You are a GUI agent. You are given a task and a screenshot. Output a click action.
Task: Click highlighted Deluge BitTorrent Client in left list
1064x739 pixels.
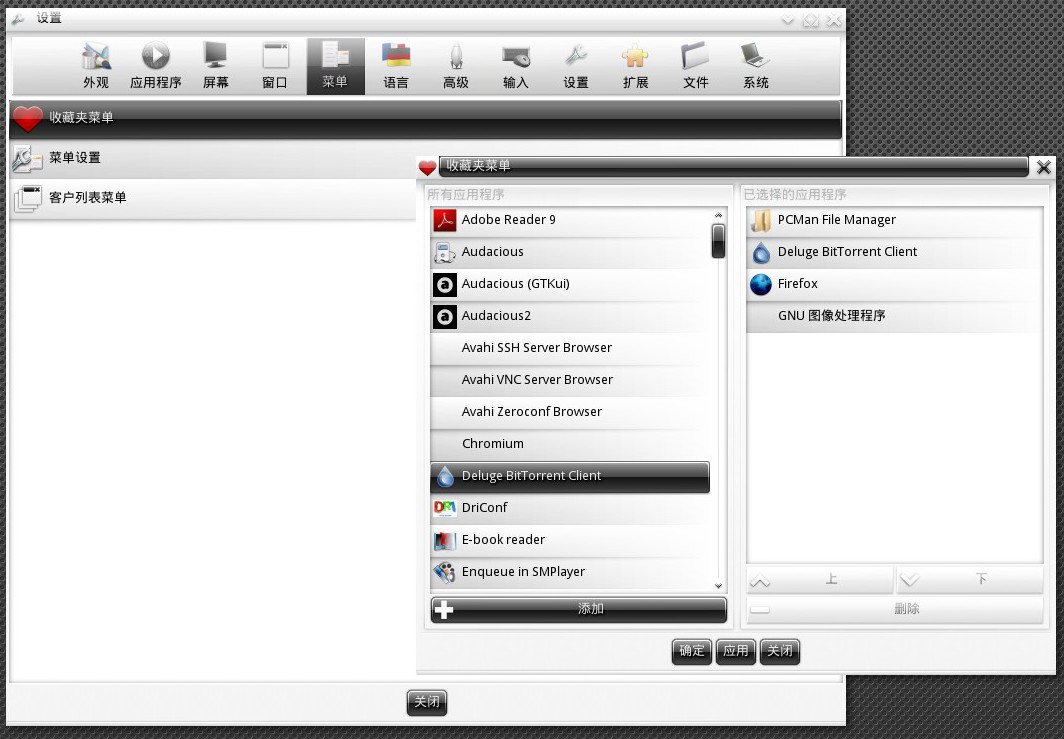tap(570, 476)
